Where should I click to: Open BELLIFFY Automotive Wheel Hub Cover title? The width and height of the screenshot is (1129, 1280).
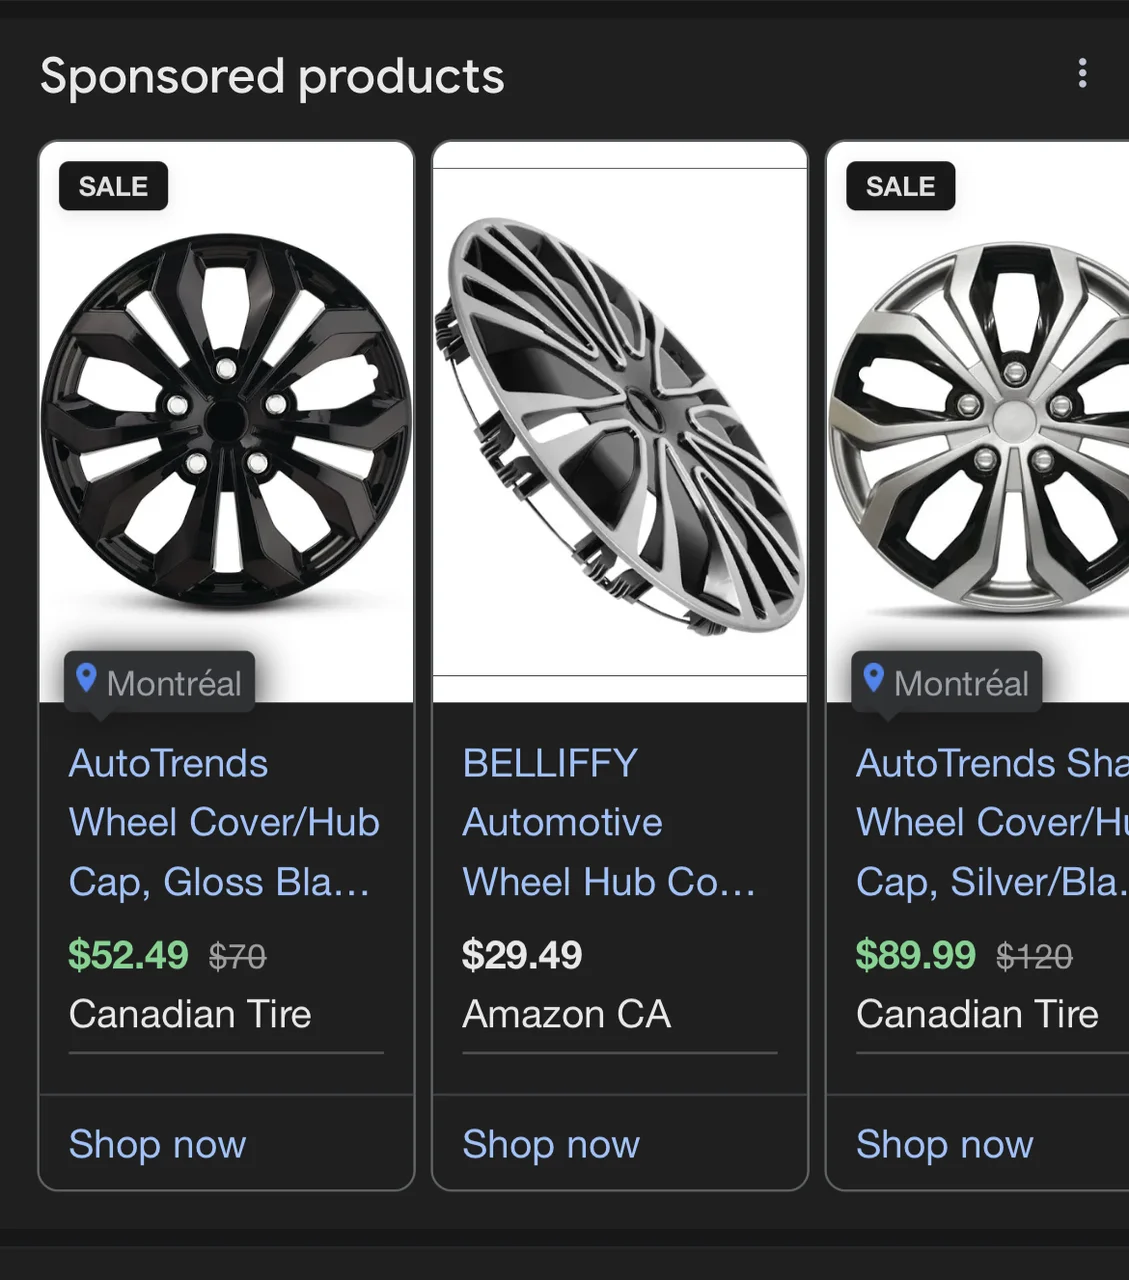coord(608,822)
